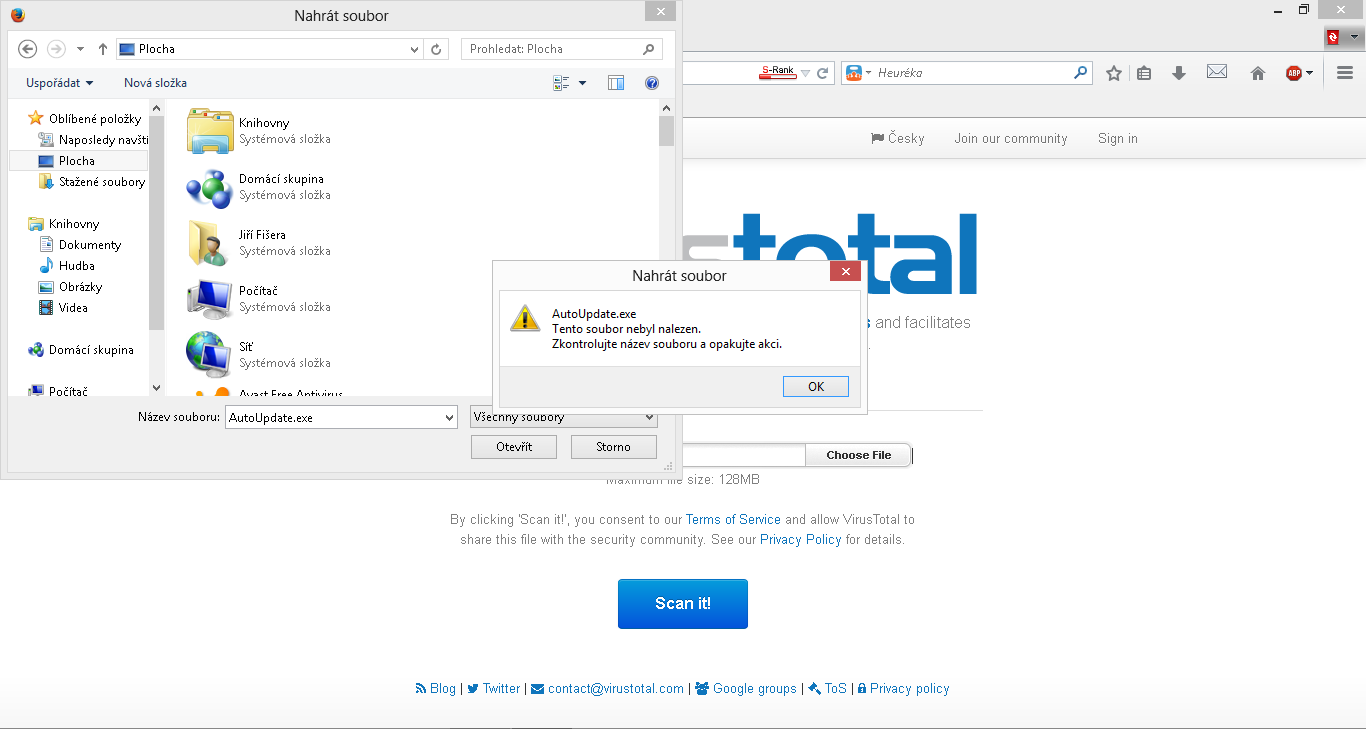Open file dialog help icon
The image size is (1366, 729).
point(652,83)
